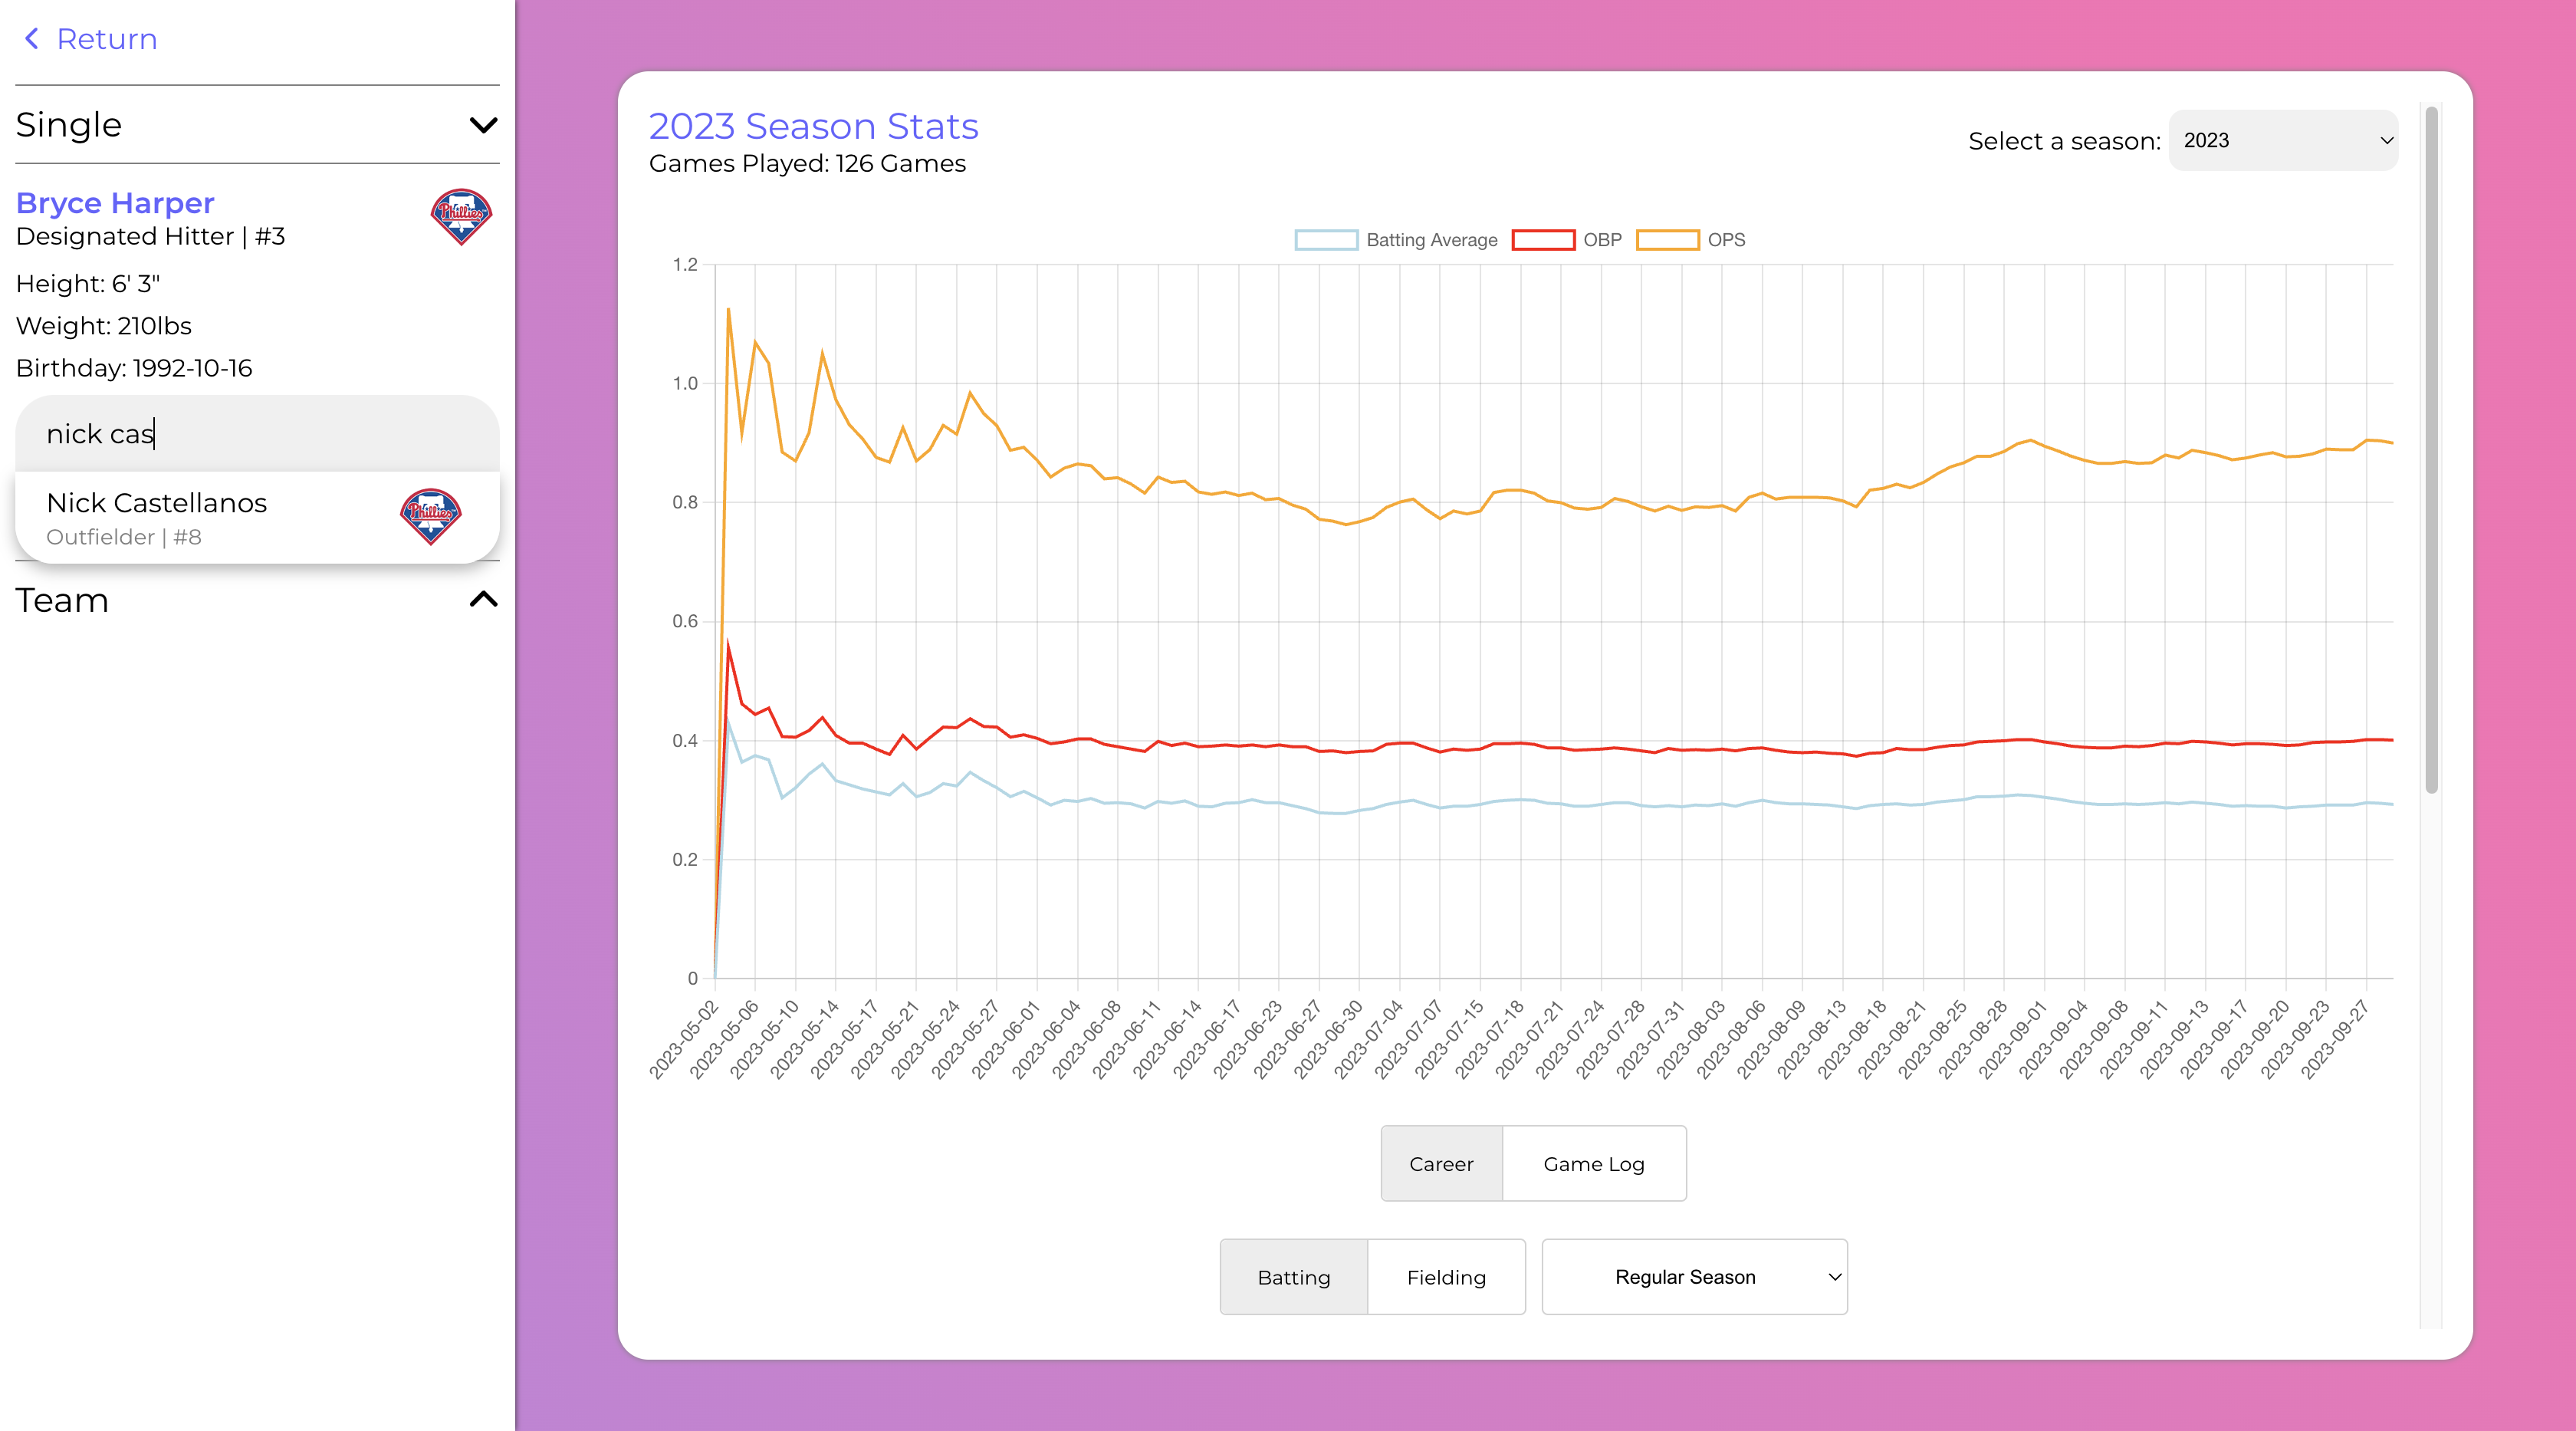Screen dimensions: 2576x1431
Task: Click the back chevron next to Return
Action: point(32,39)
